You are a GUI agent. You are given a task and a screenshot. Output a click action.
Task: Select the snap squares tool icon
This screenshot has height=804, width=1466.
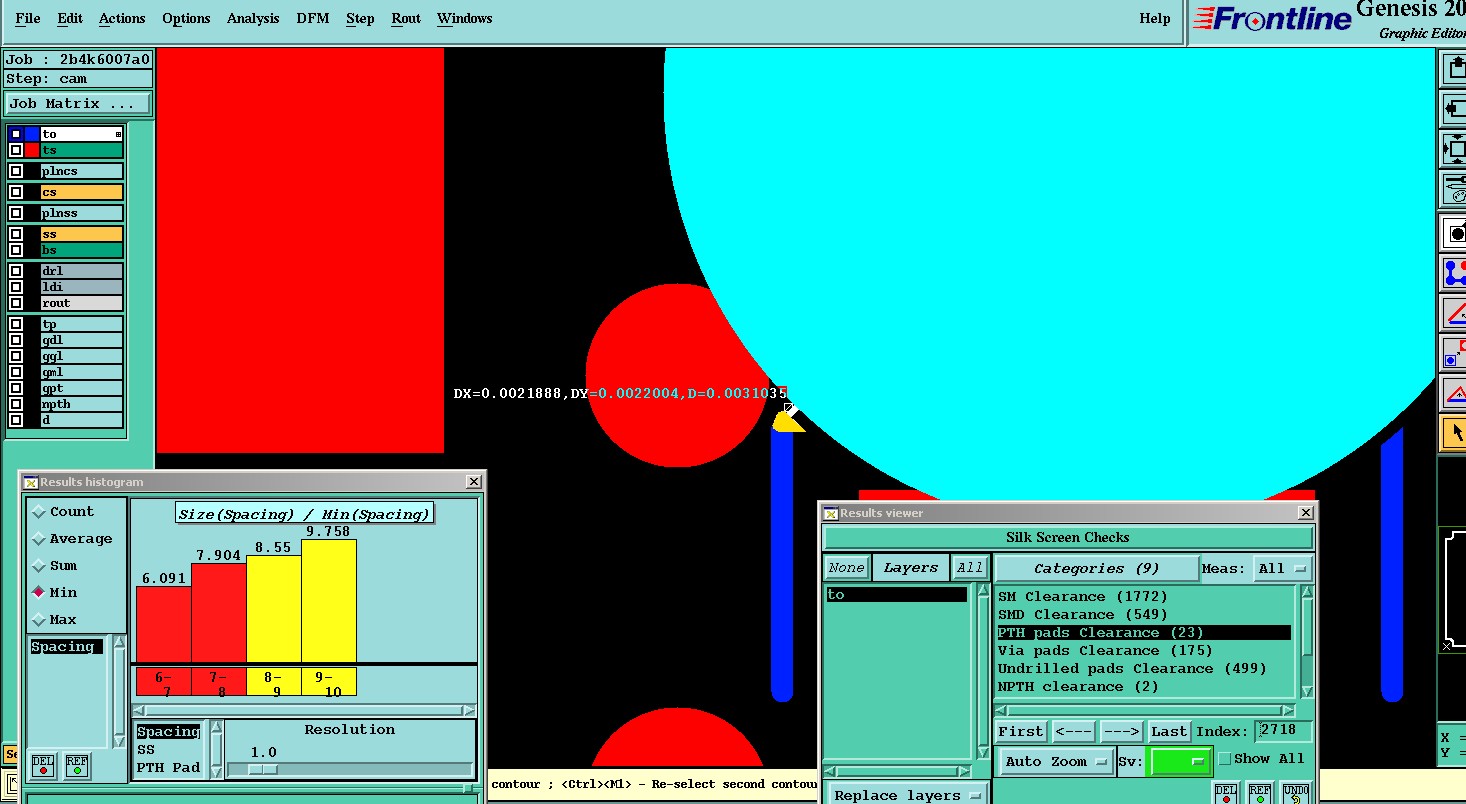(1454, 353)
